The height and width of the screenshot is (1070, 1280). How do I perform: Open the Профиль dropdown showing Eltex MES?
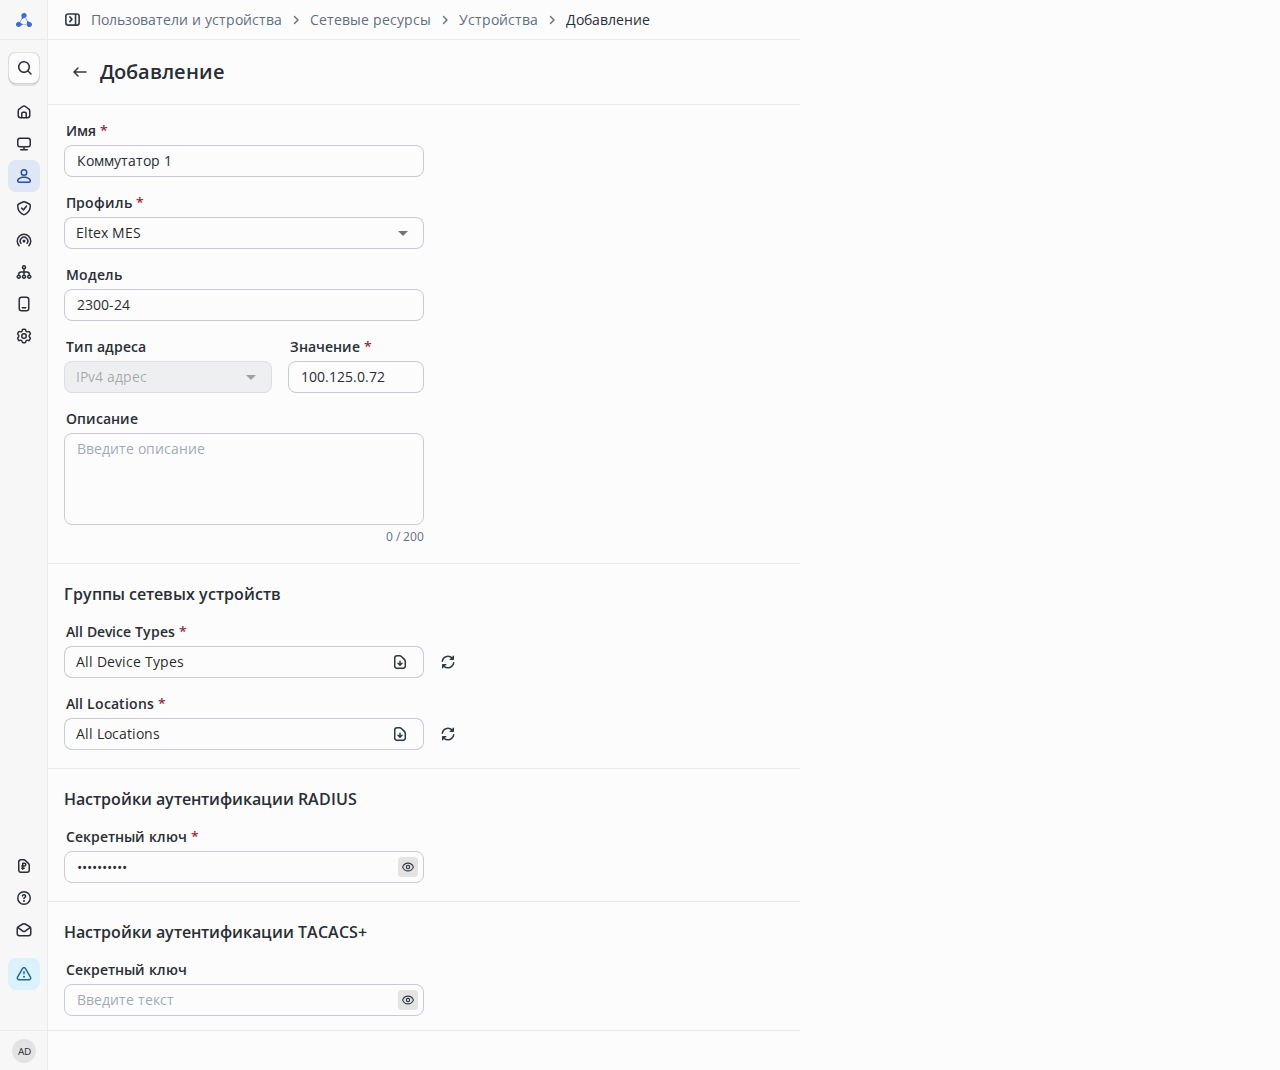coord(243,233)
